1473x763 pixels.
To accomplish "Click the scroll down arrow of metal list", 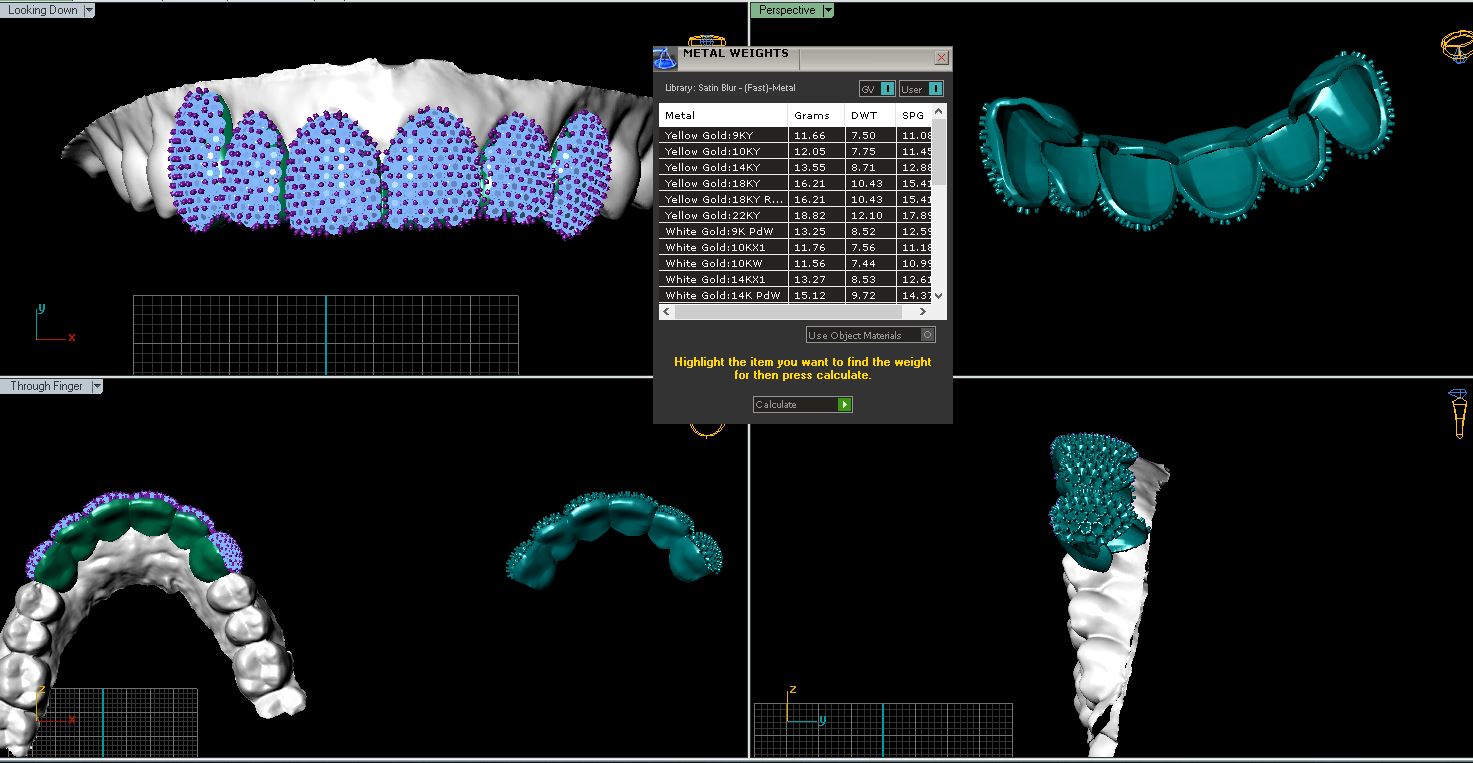I will tap(939, 296).
